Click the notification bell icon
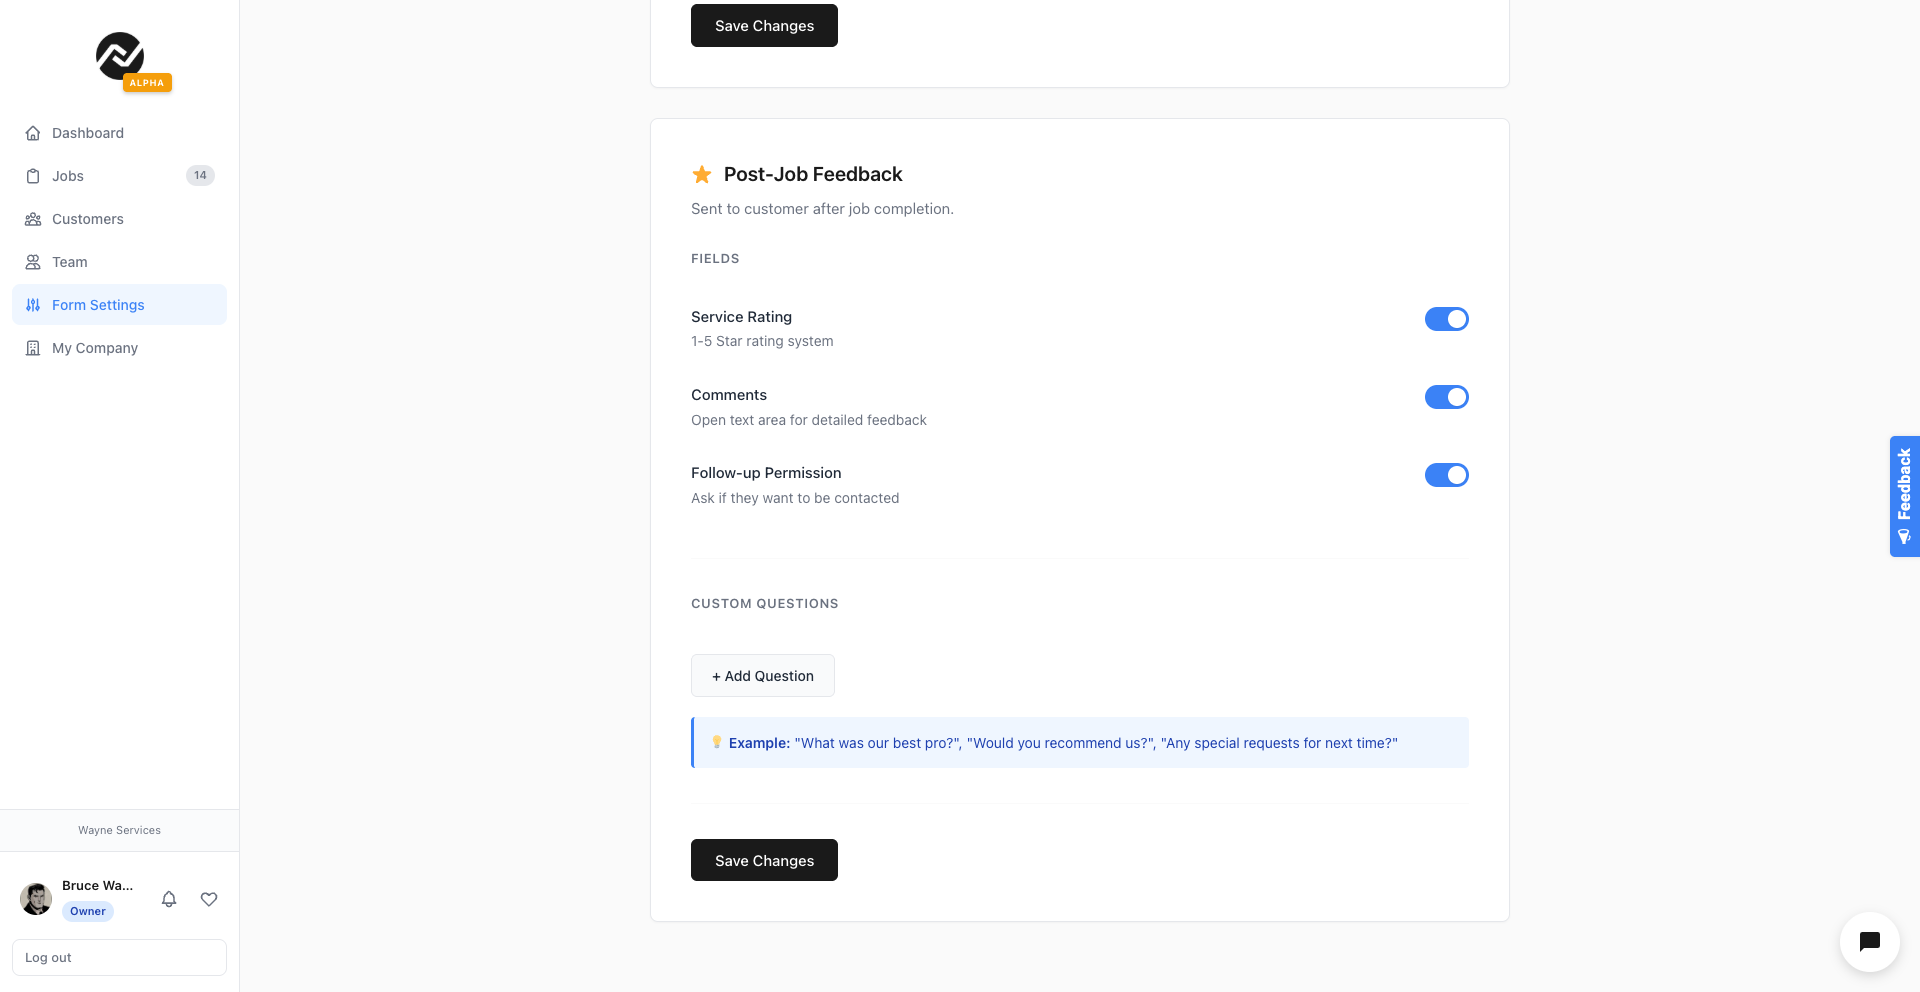 (169, 899)
